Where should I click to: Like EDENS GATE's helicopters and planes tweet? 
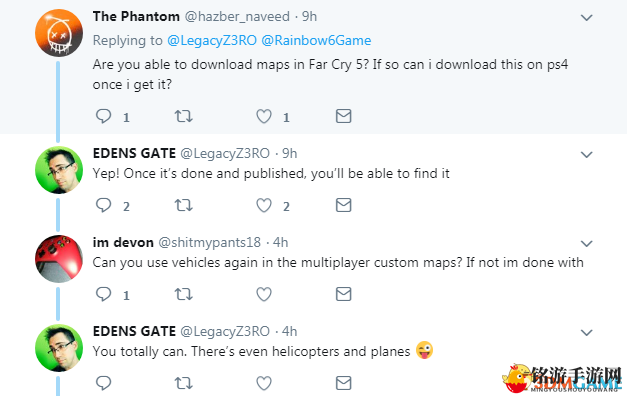pyautogui.click(x=264, y=383)
